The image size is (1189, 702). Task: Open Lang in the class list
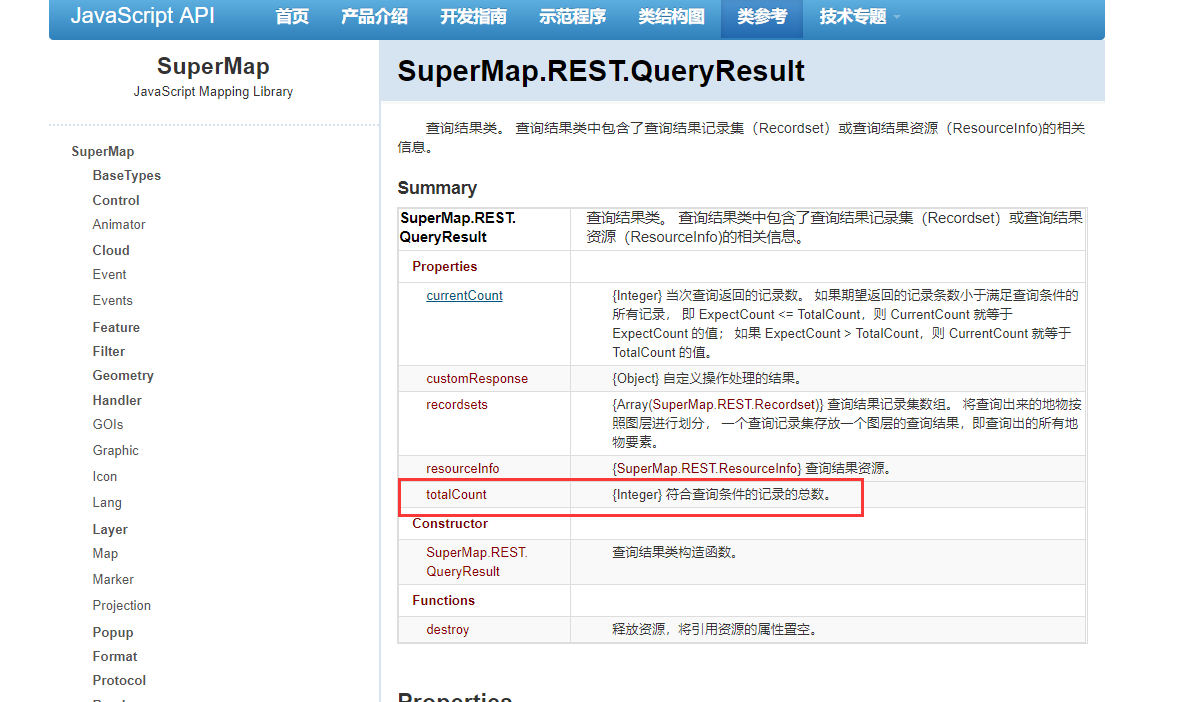[107, 503]
